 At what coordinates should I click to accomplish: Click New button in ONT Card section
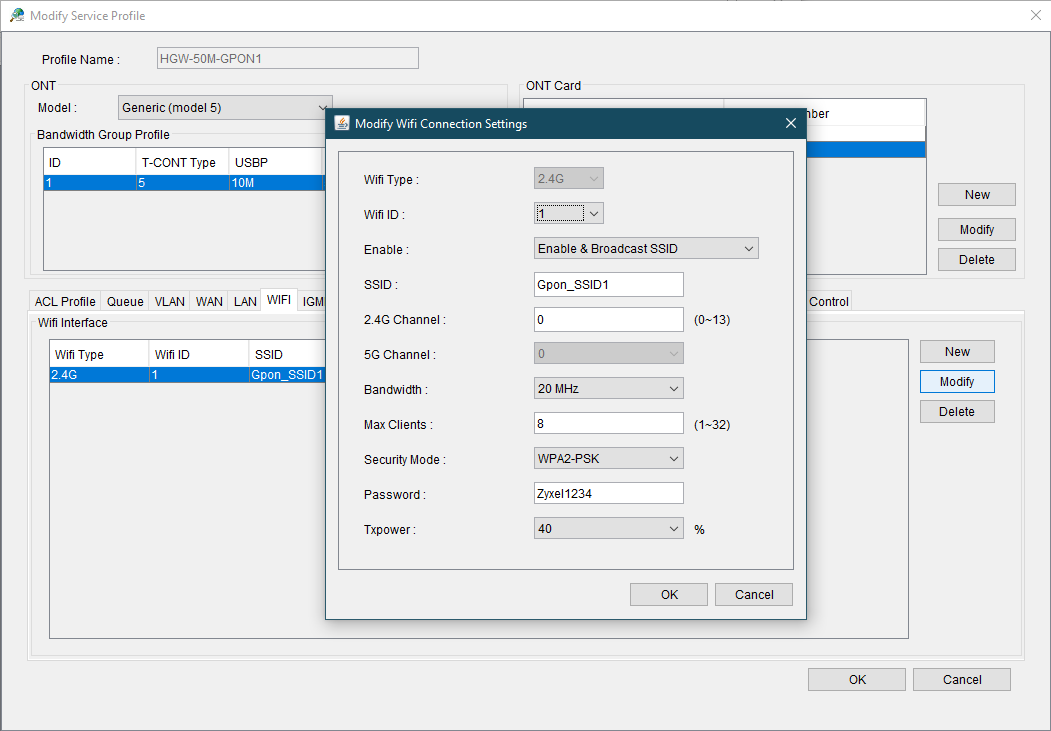coord(977,194)
